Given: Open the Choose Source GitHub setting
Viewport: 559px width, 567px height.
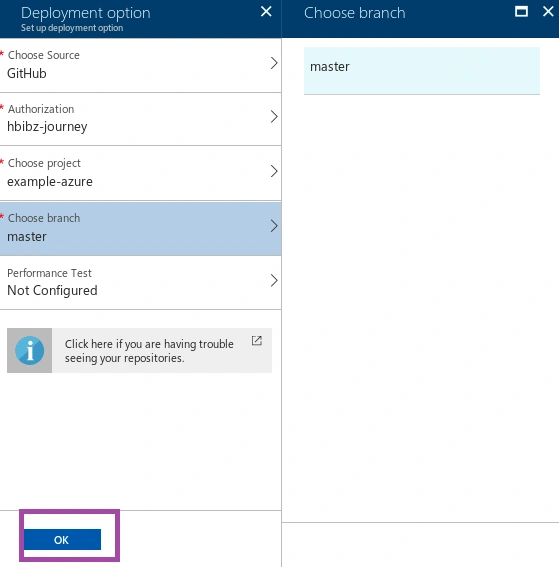Looking at the screenshot, I should [x=140, y=65].
